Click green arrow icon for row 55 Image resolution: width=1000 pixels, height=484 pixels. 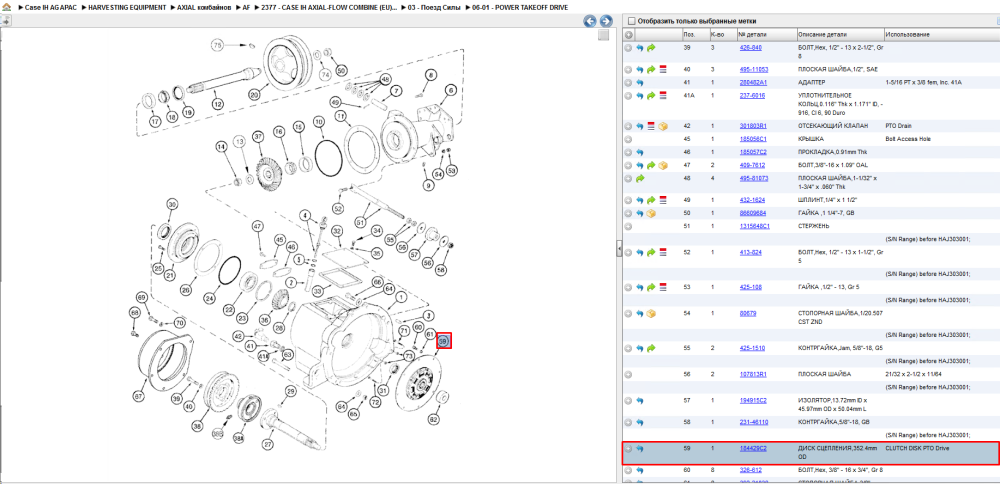(651, 348)
